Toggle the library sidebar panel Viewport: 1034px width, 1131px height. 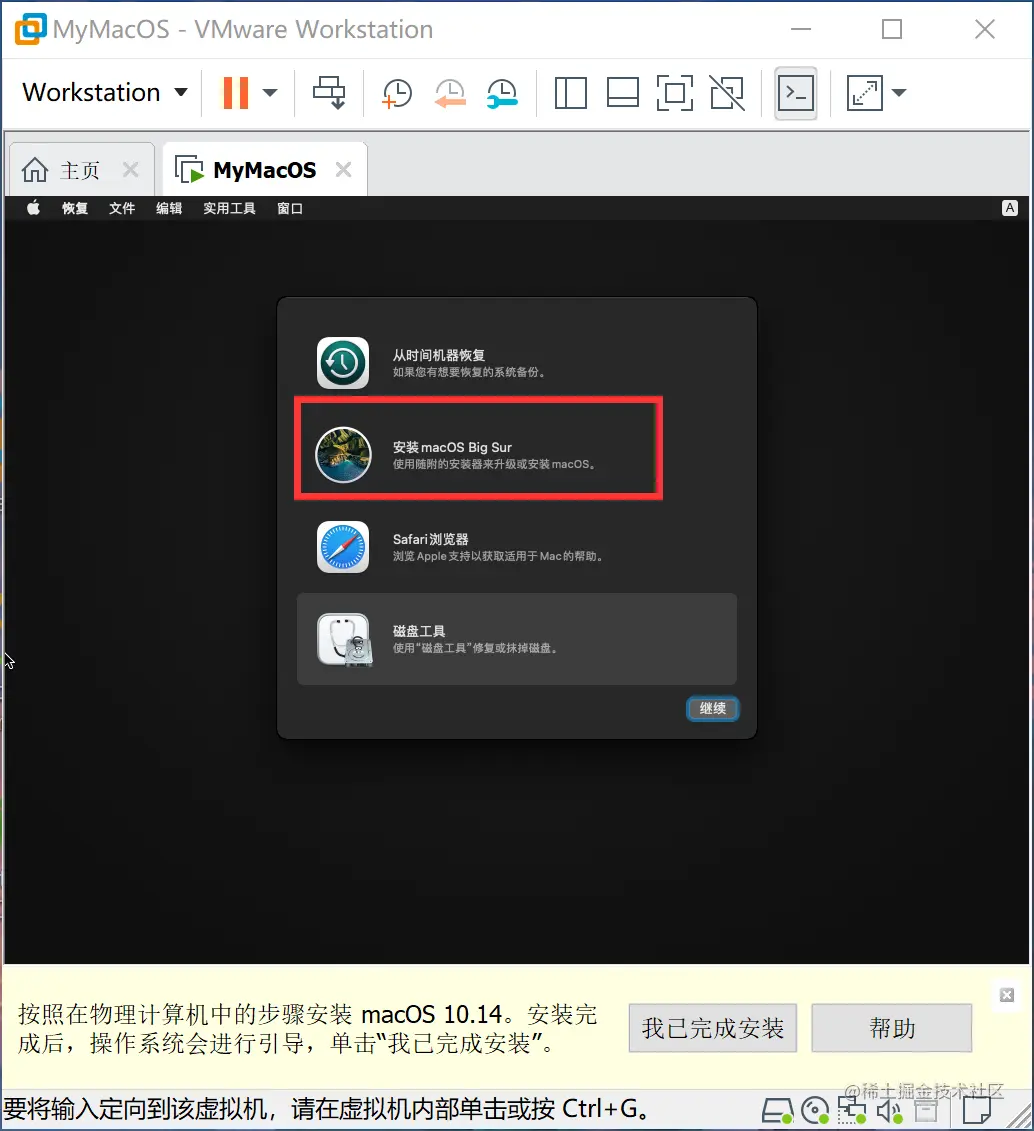[570, 93]
